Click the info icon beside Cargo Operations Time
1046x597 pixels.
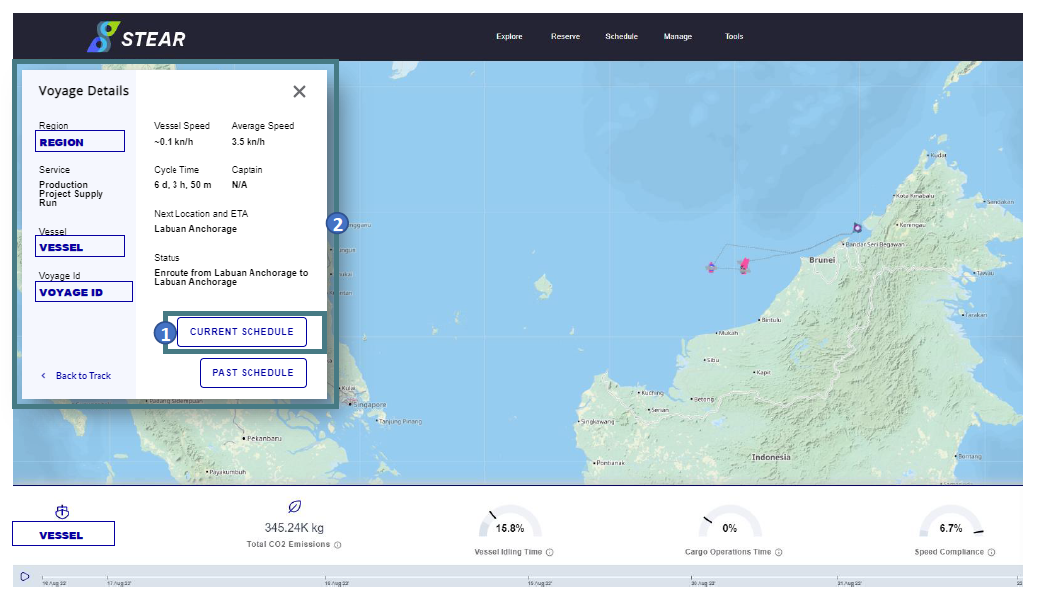778,552
